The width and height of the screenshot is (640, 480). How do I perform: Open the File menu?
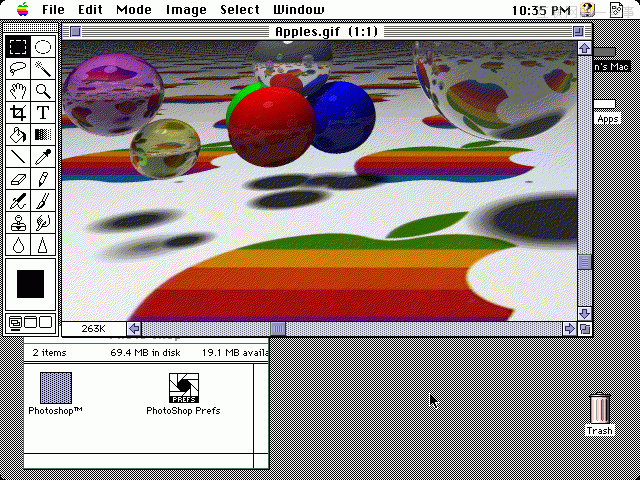53,9
